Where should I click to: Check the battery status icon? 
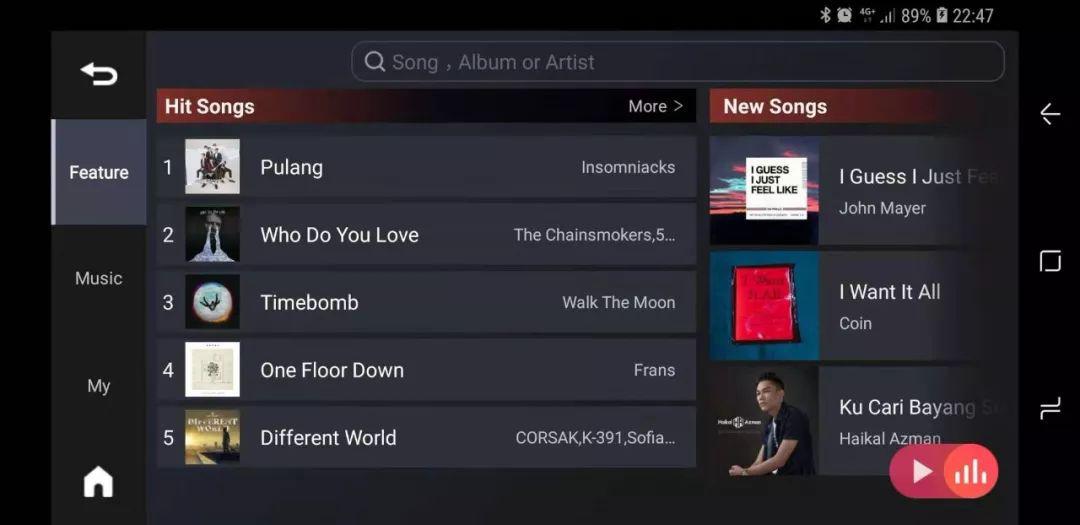click(942, 15)
